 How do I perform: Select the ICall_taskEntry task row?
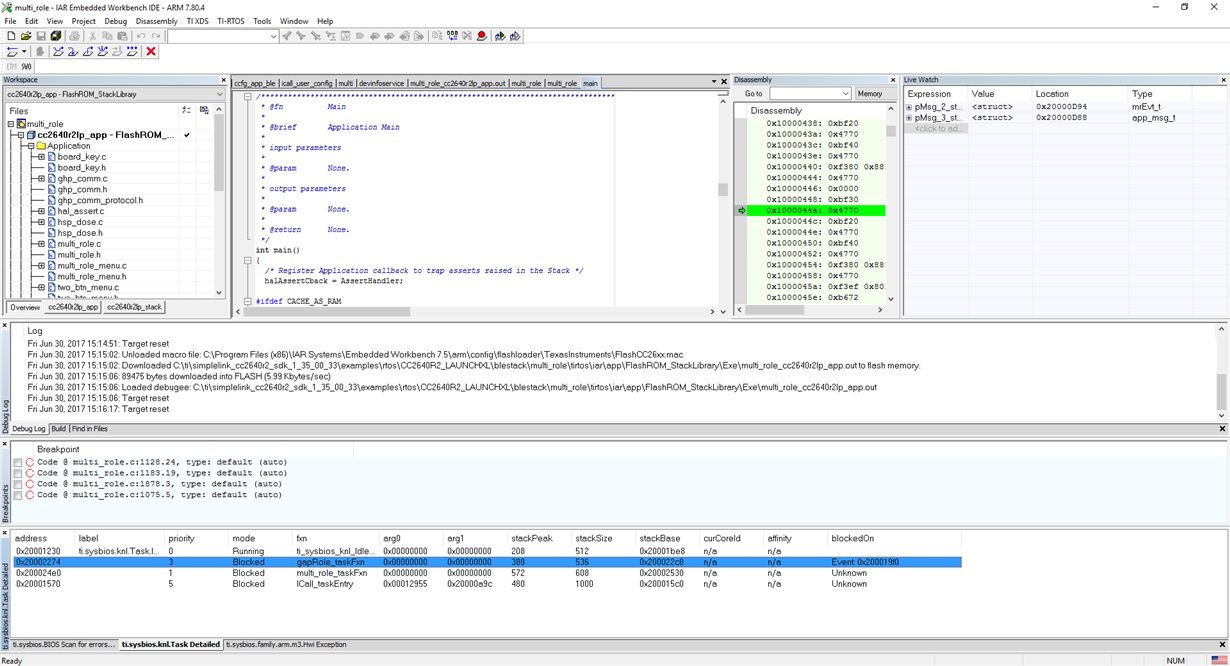tap(487, 584)
